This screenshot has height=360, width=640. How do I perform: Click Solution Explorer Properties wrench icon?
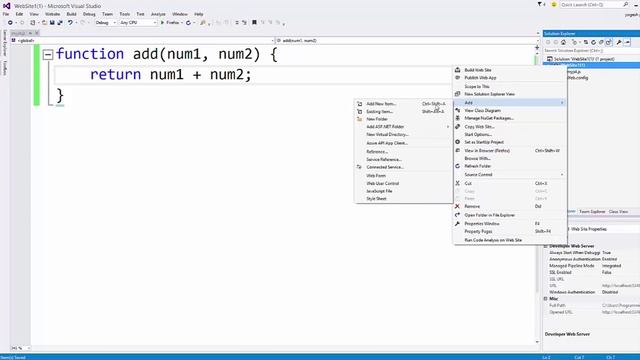click(619, 42)
